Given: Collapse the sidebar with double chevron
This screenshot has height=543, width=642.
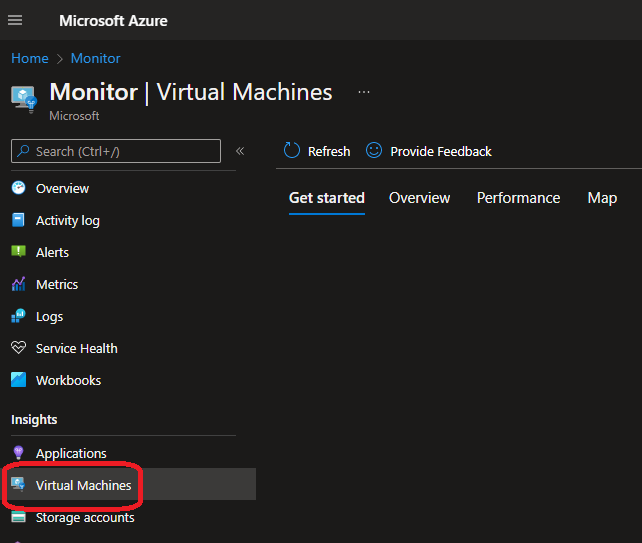Looking at the screenshot, I should click(x=240, y=151).
